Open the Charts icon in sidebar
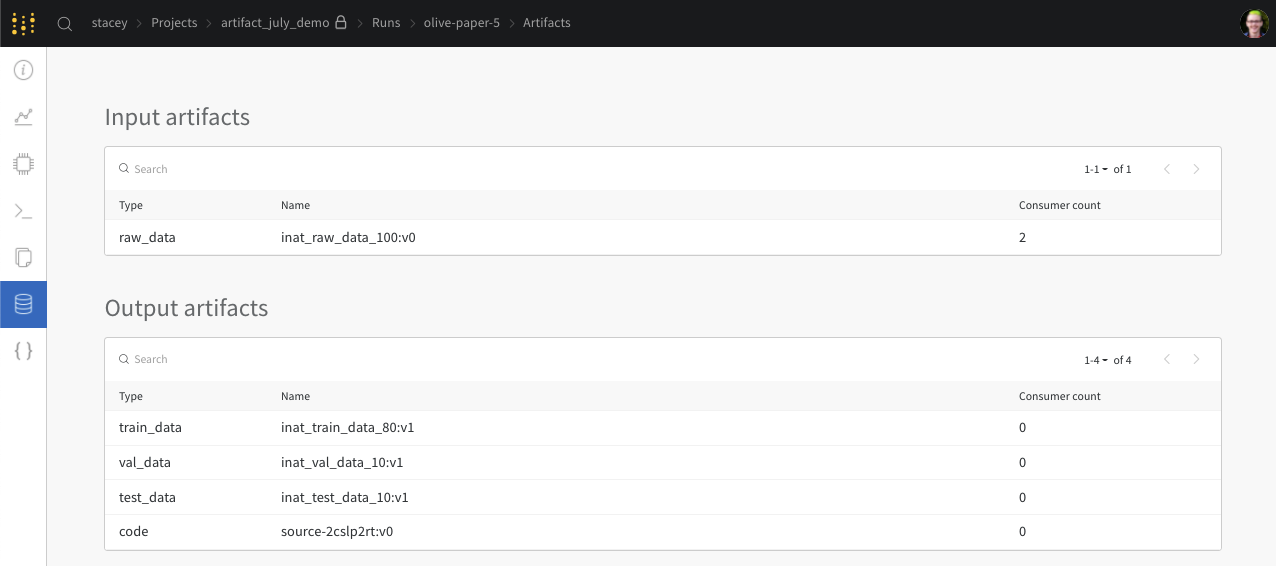1276x566 pixels. click(x=23, y=117)
